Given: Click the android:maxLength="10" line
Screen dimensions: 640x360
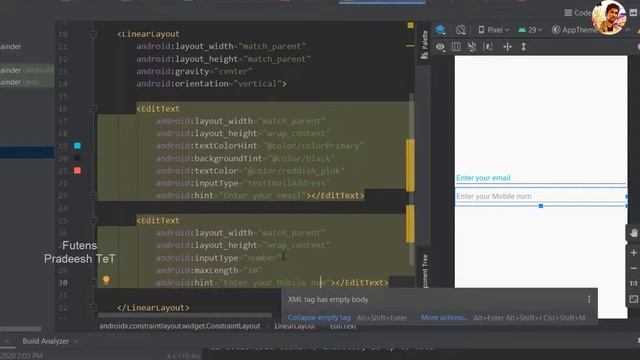Looking at the screenshot, I should click(x=209, y=270).
